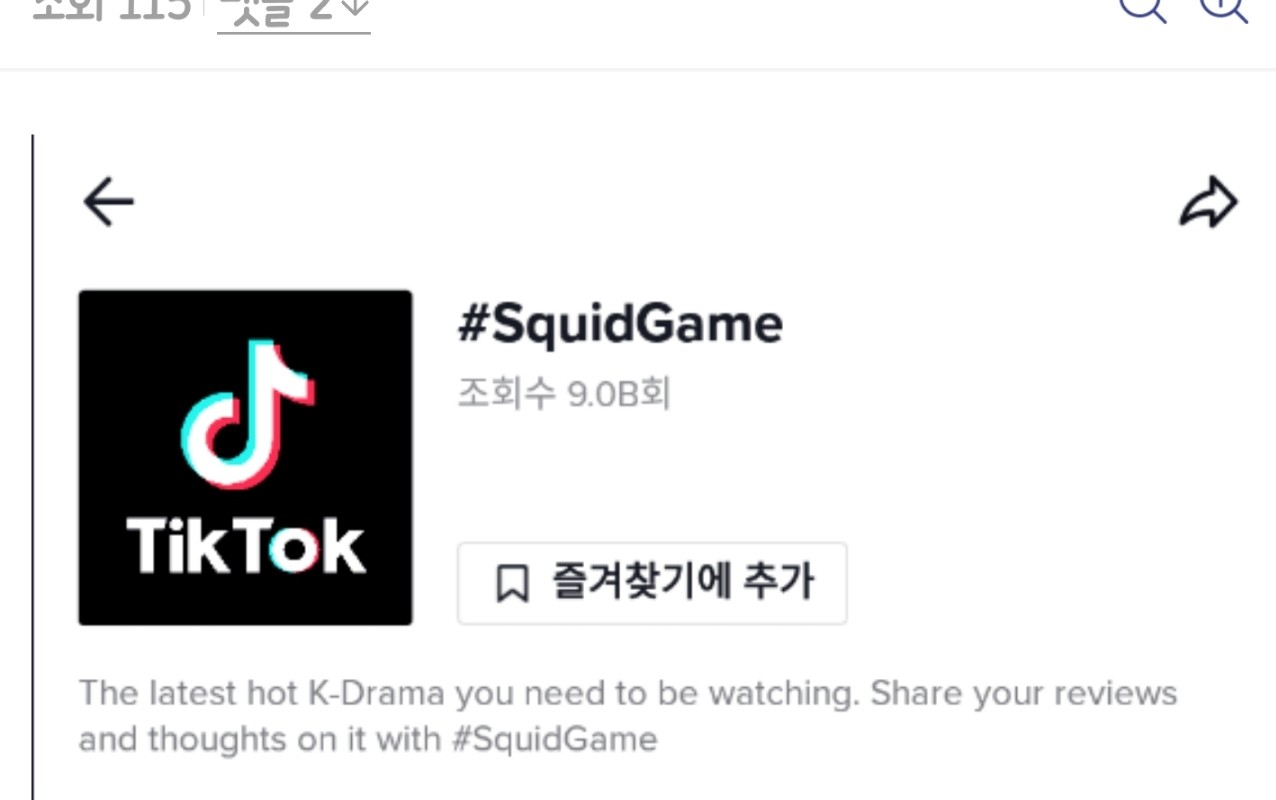The width and height of the screenshot is (1276, 800).
Task: Click the TikTok musical note logo
Action: [248, 415]
